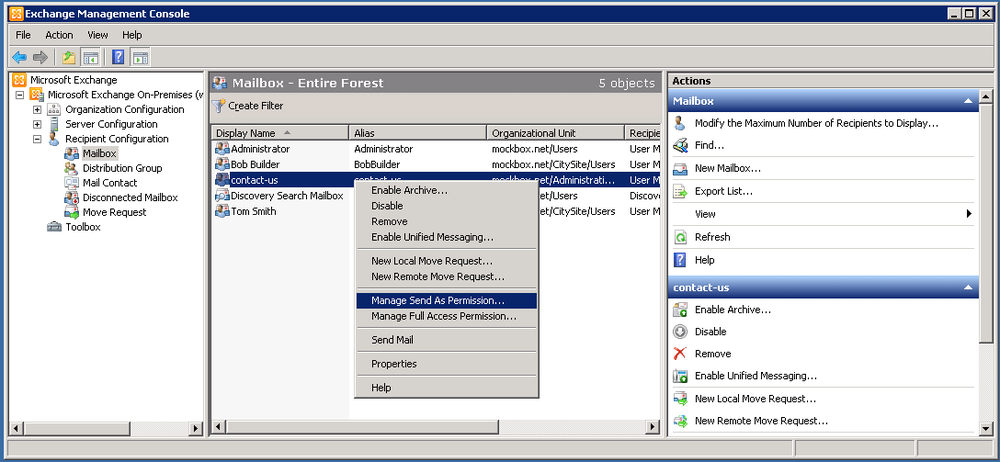Click the Create Filter link
This screenshot has height=462, width=1000.
(256, 106)
